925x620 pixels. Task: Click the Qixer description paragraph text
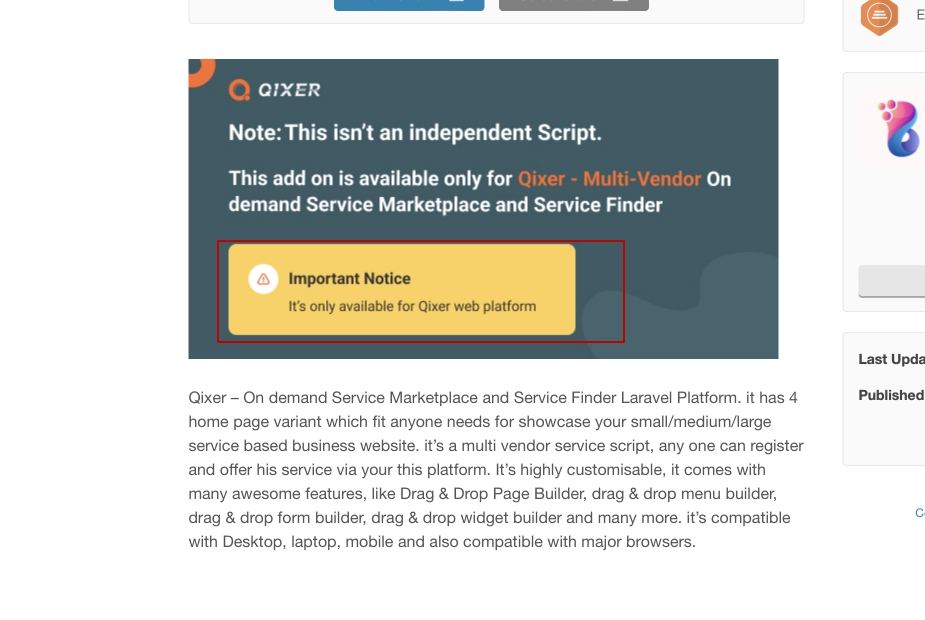[495, 470]
